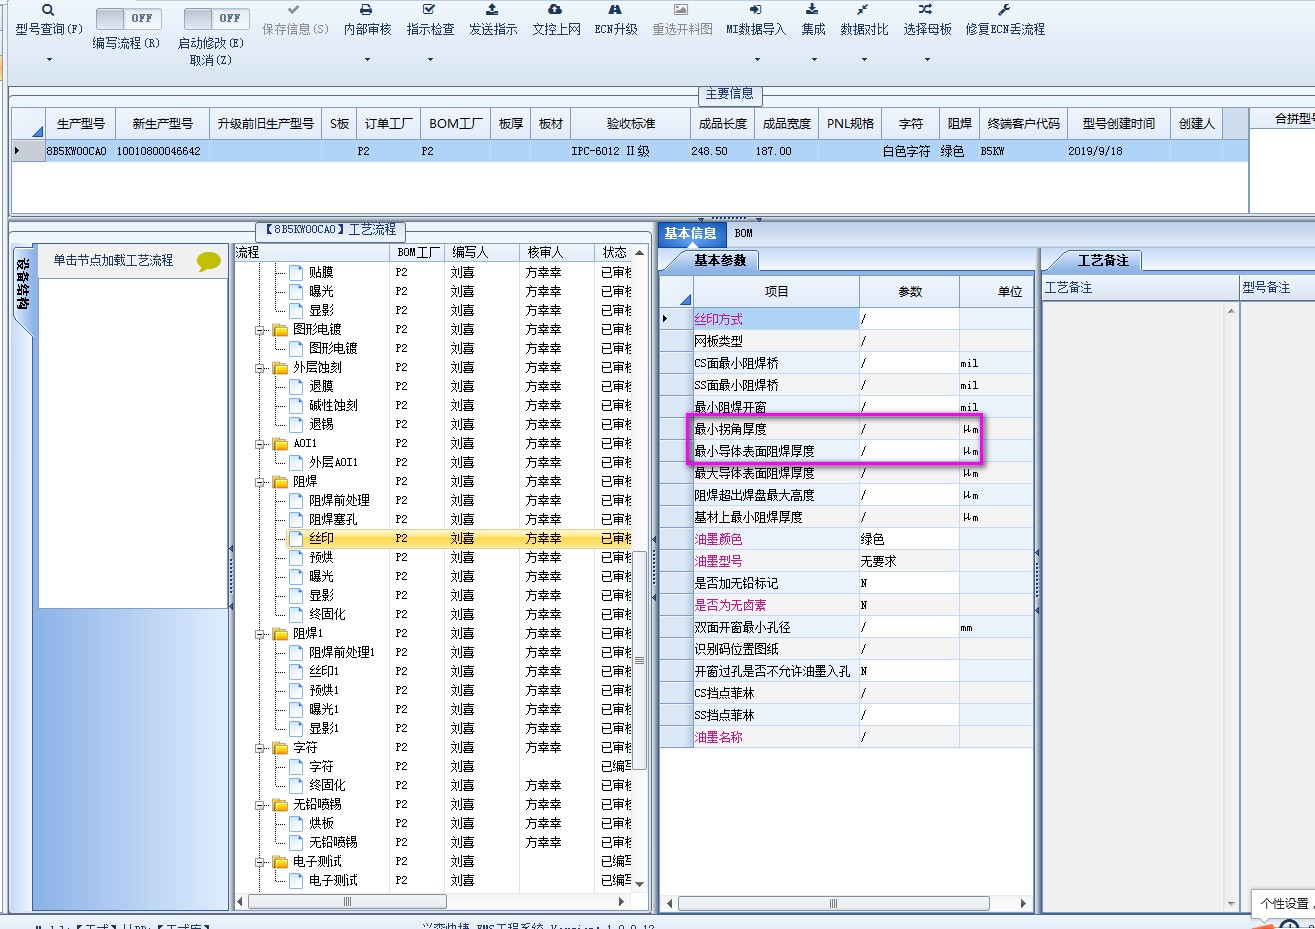1315x929 pixels.
Task: Open dropdown arrow under MI数据导入
Action: click(x=756, y=60)
